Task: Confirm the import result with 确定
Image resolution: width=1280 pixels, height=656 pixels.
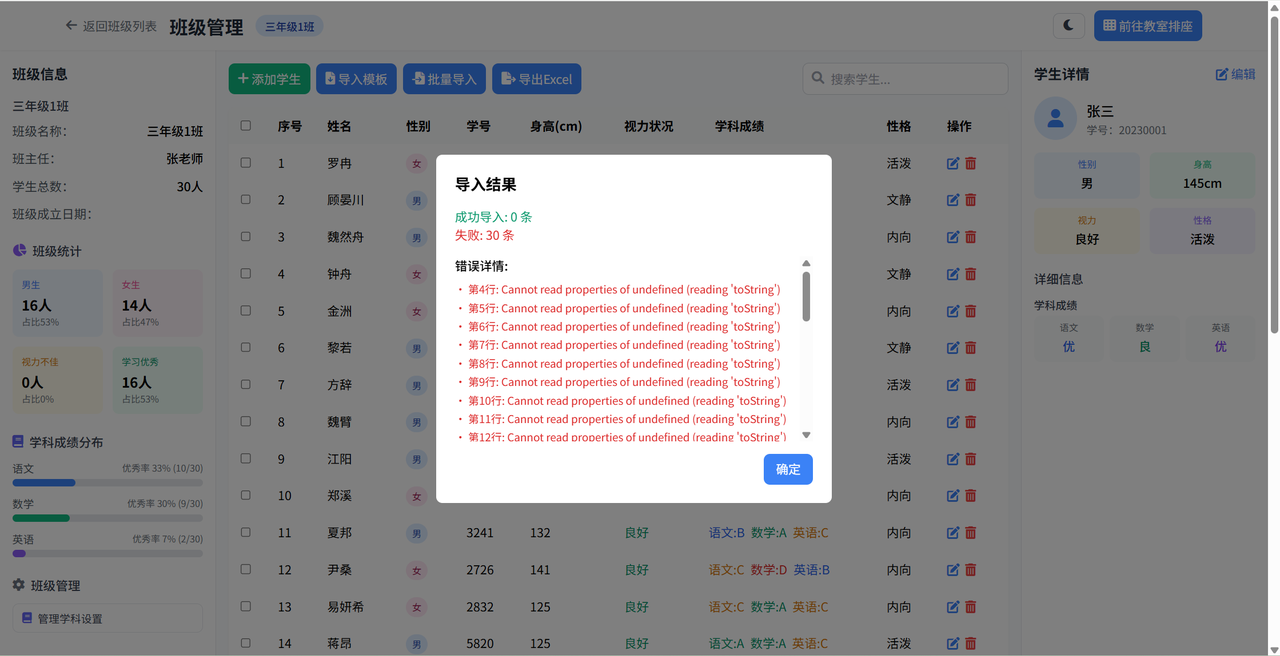Action: [788, 469]
